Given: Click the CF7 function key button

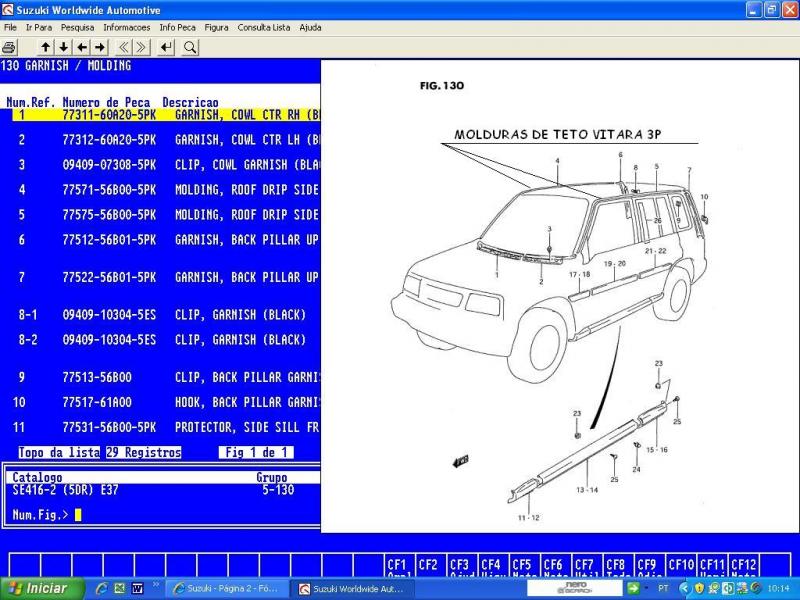Looking at the screenshot, I should (x=586, y=566).
